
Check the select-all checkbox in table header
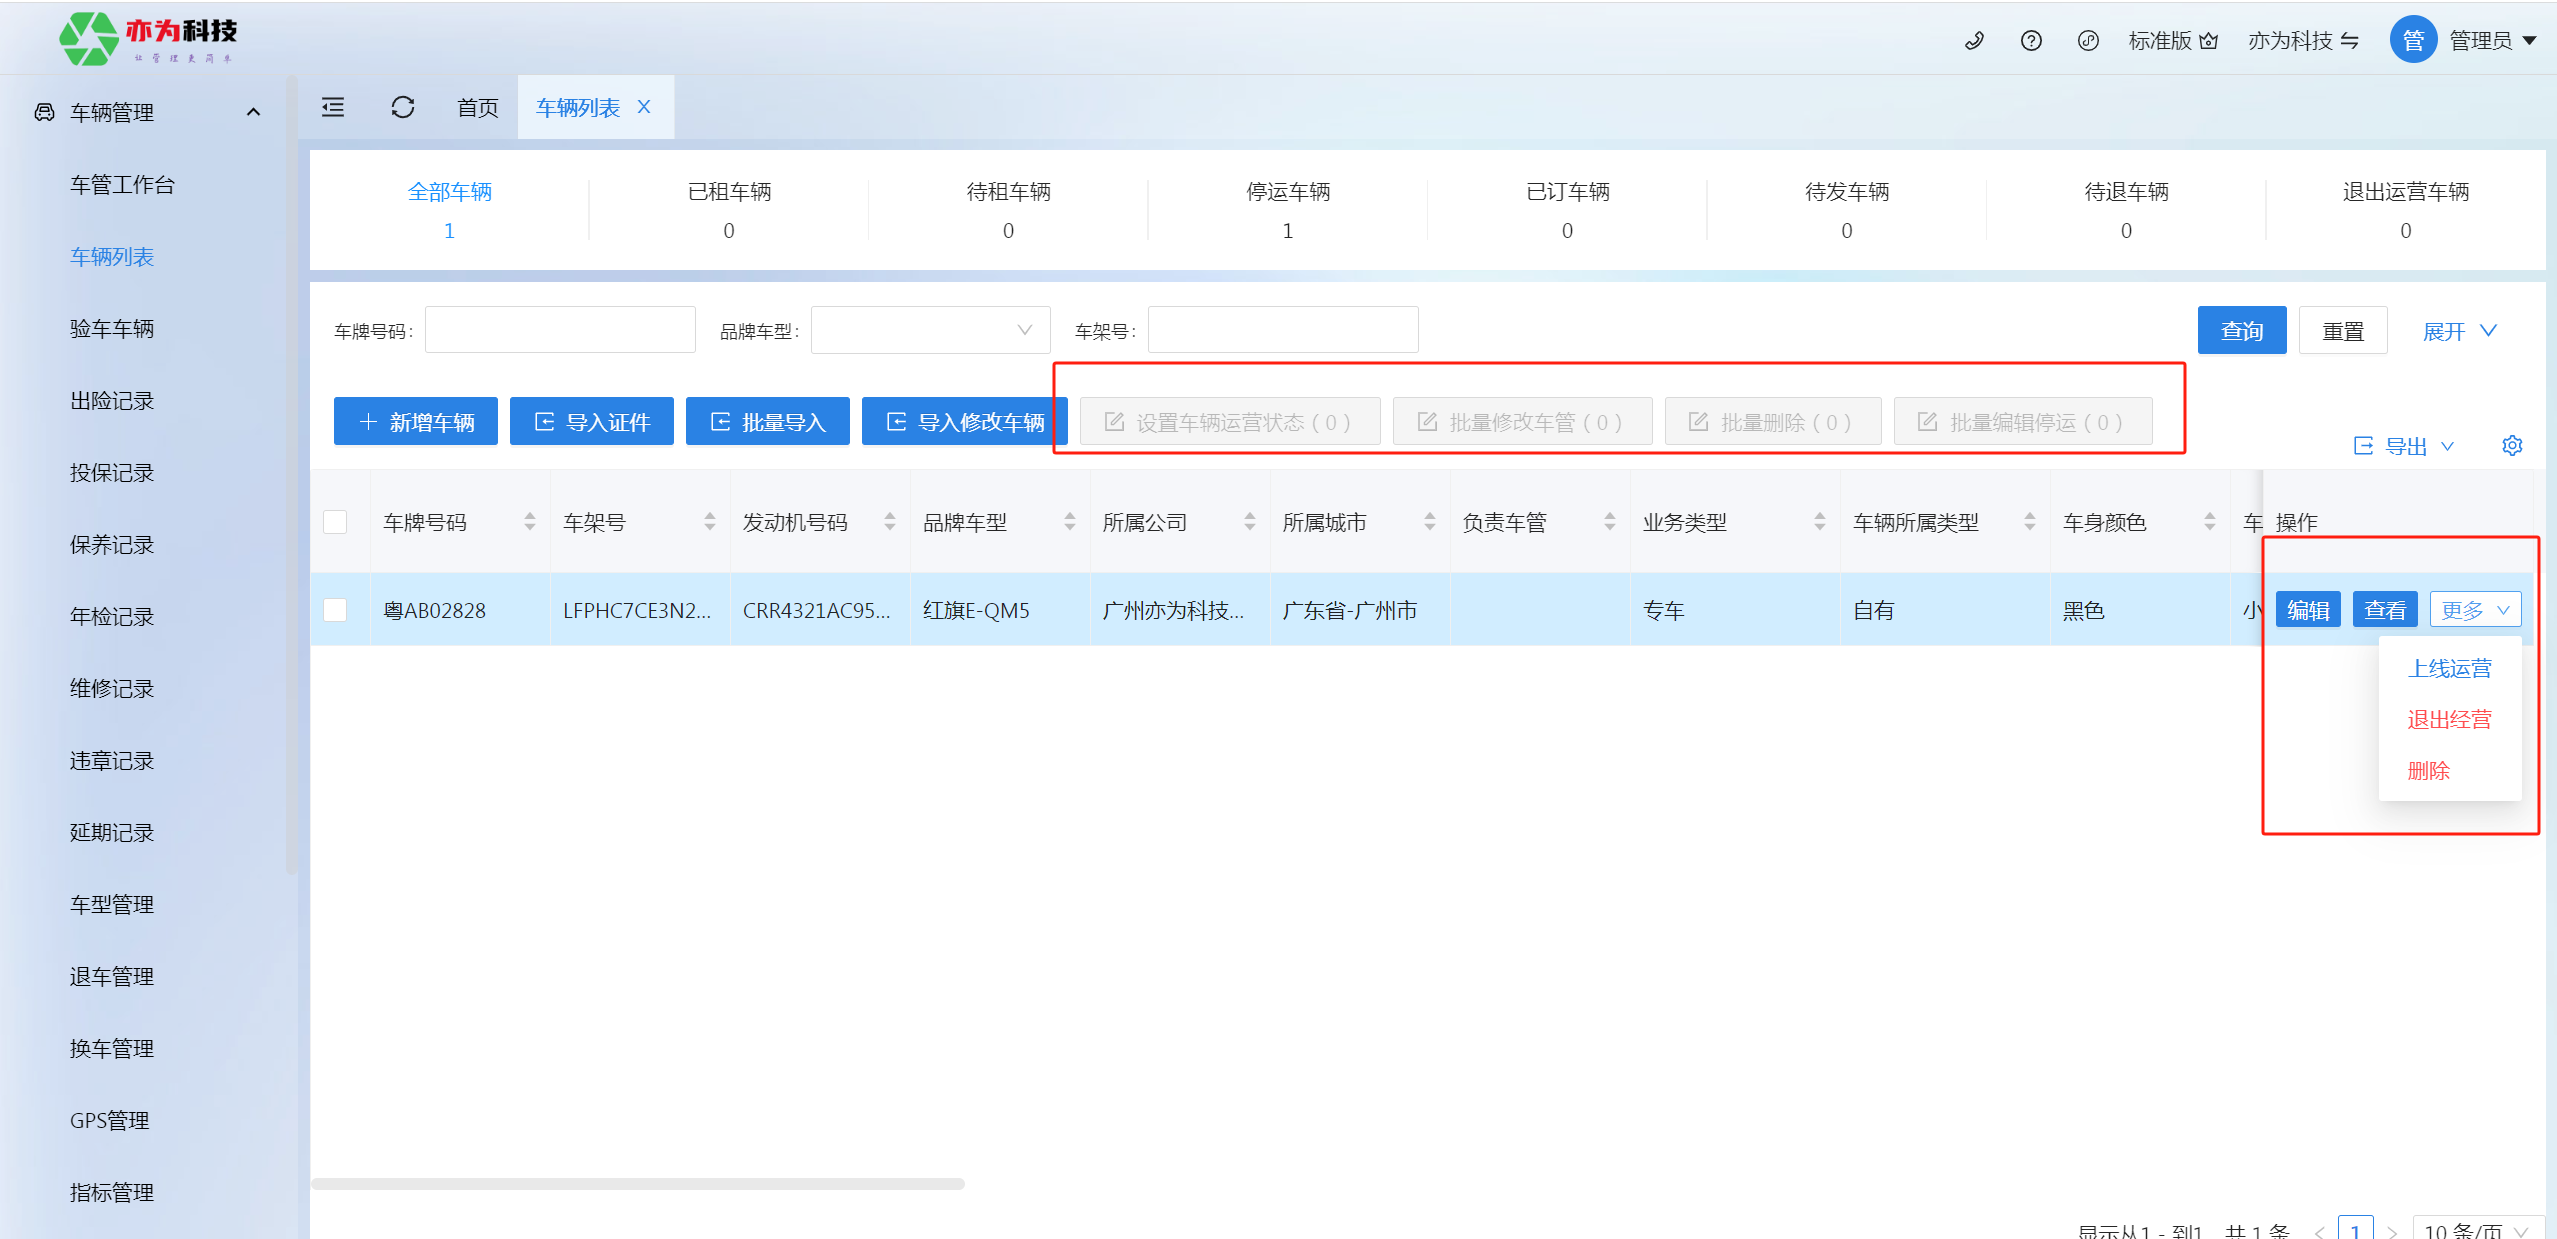click(x=335, y=522)
